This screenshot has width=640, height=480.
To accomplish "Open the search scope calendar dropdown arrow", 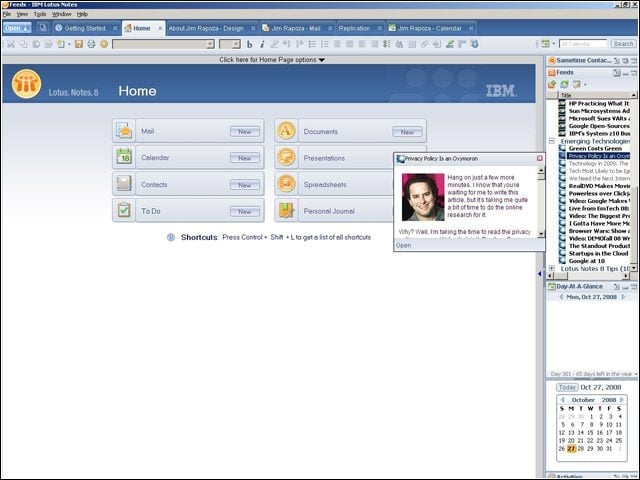I will point(554,44).
